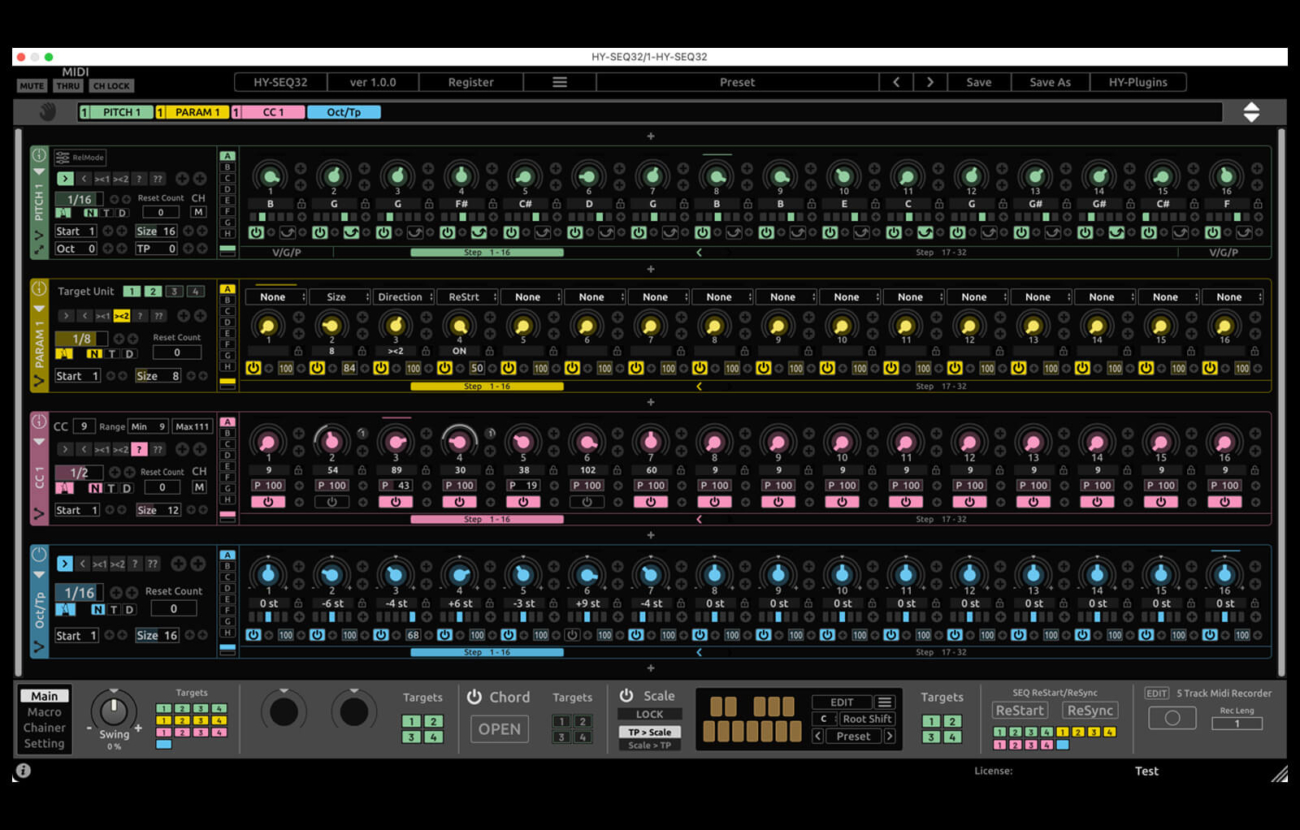This screenshot has height=830, width=1300.
Task: Set PITCH 1 play direction to forward arrow
Action: coord(64,179)
